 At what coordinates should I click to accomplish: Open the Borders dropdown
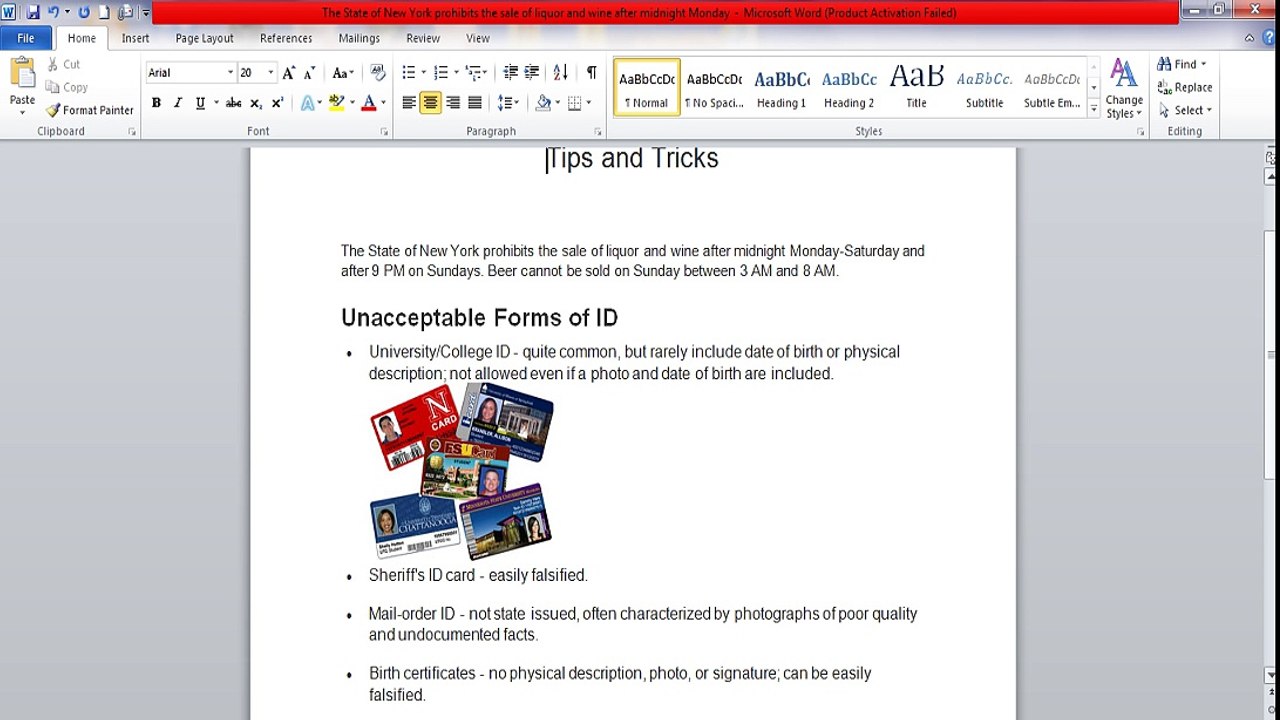pyautogui.click(x=588, y=103)
